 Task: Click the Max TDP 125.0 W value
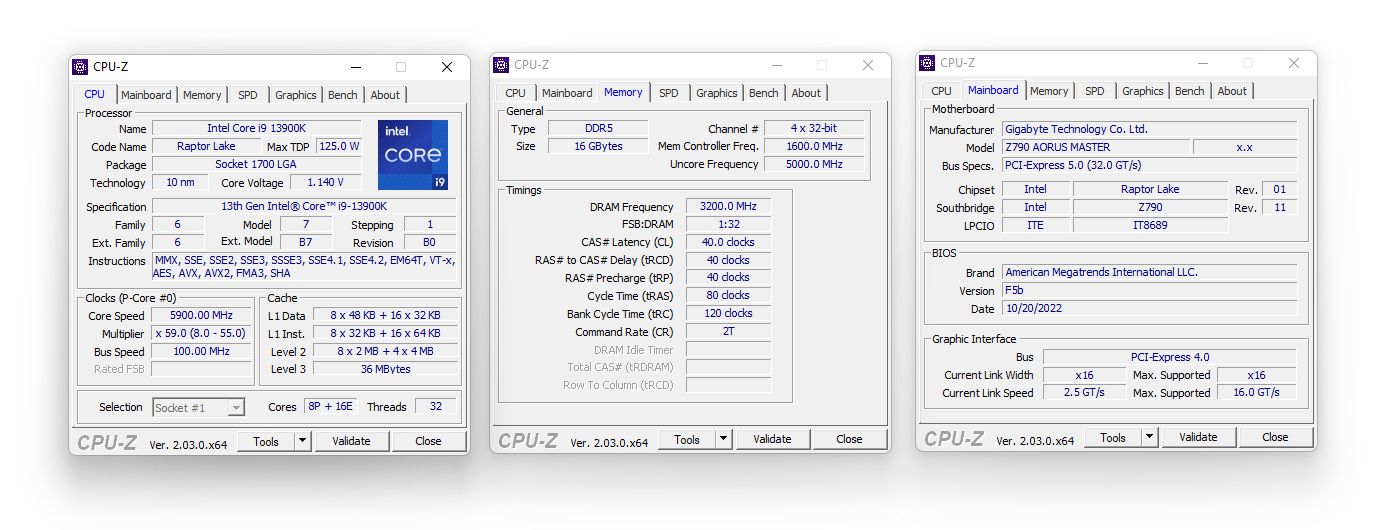point(339,147)
